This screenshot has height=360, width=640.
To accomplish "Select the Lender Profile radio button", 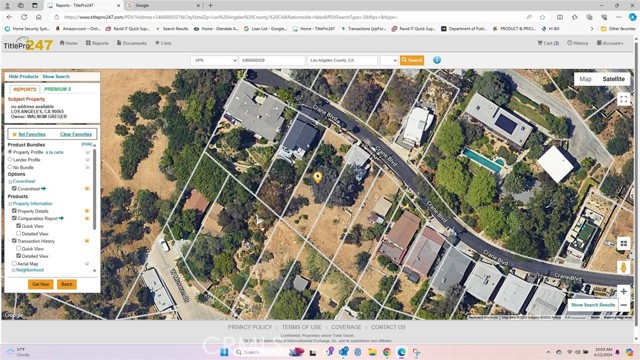I will point(10,160).
